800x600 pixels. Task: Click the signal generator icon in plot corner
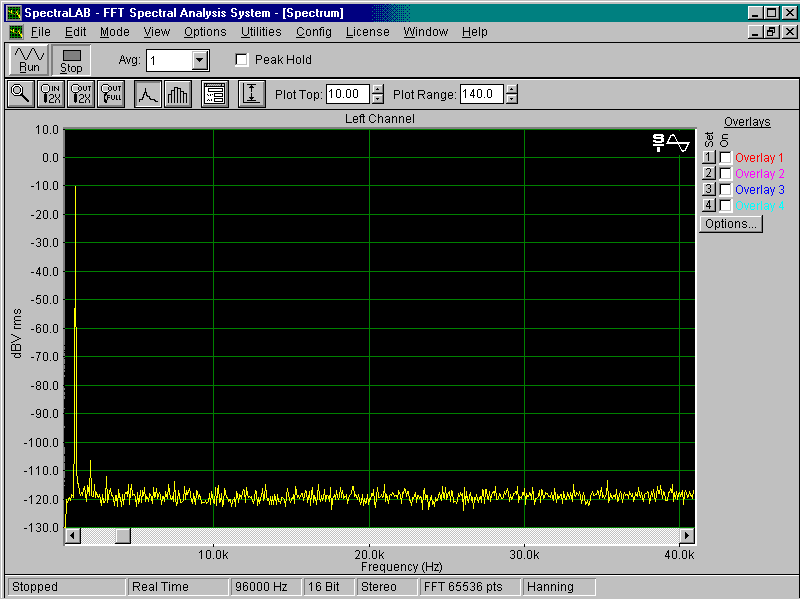click(x=671, y=142)
